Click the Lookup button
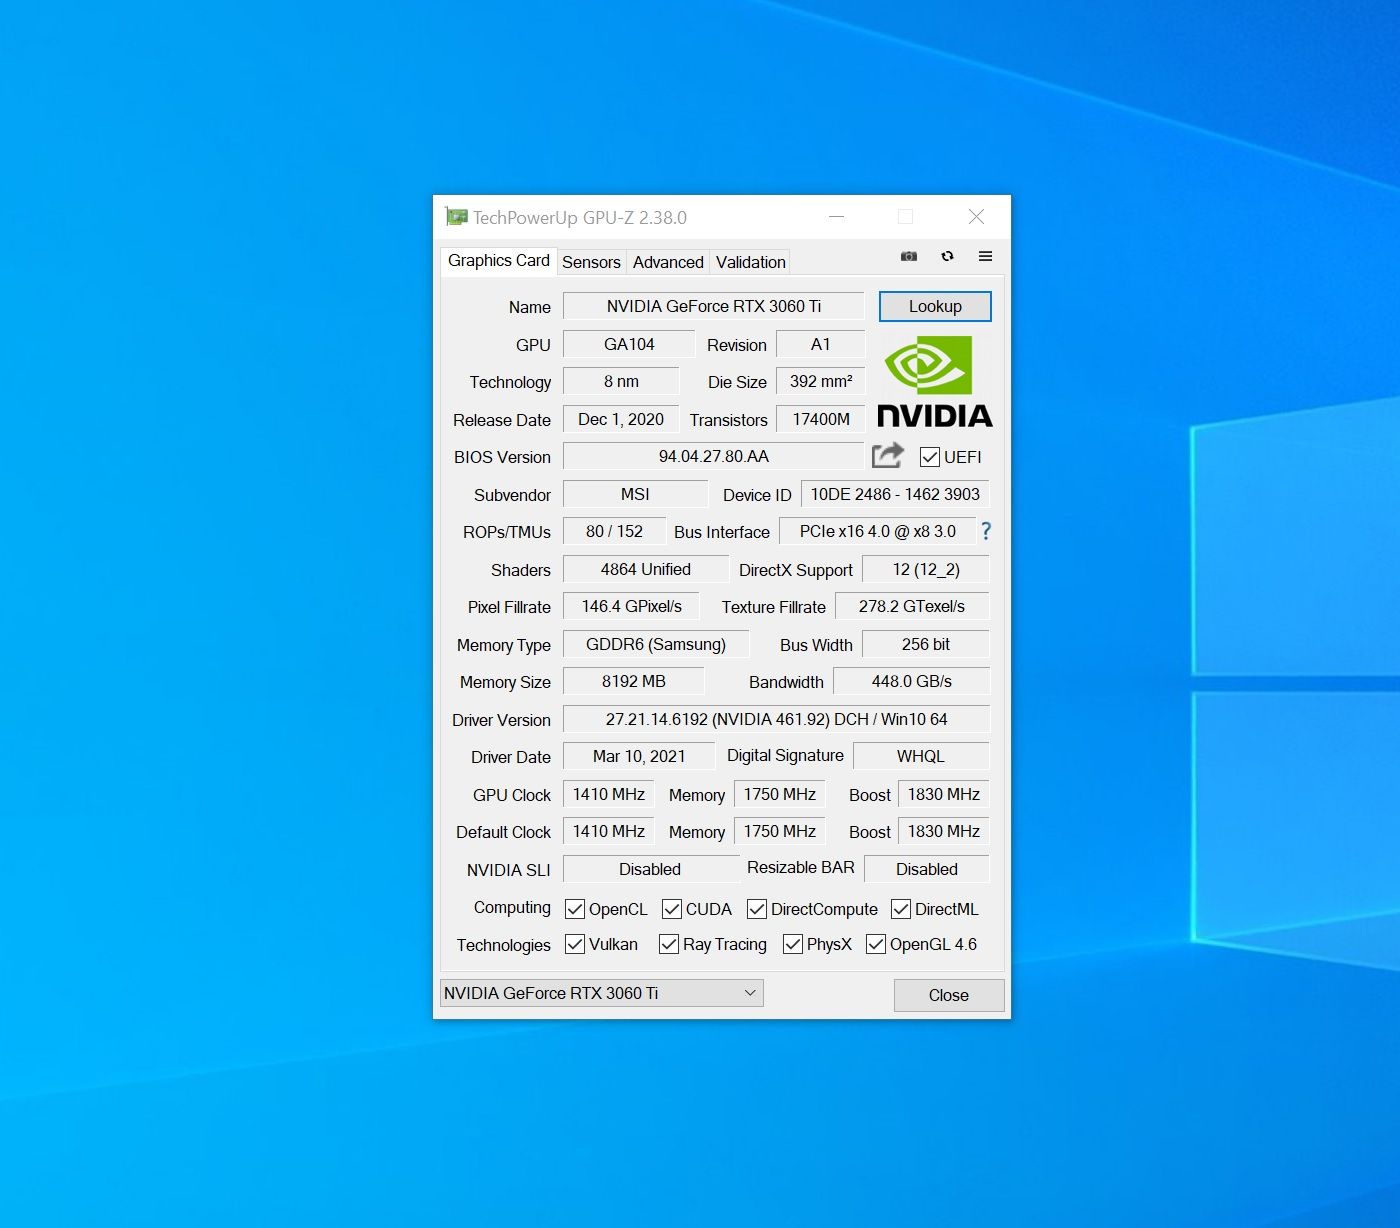This screenshot has width=1400, height=1228. point(935,307)
